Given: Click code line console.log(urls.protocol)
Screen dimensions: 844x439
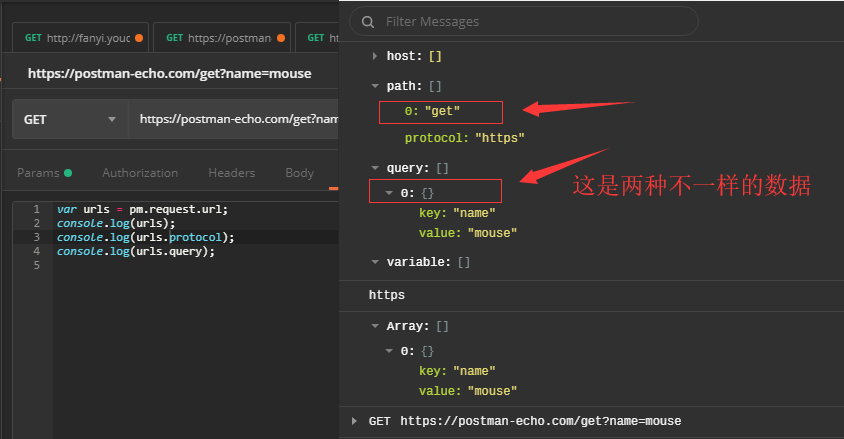Looking at the screenshot, I should pyautogui.click(x=146, y=237).
